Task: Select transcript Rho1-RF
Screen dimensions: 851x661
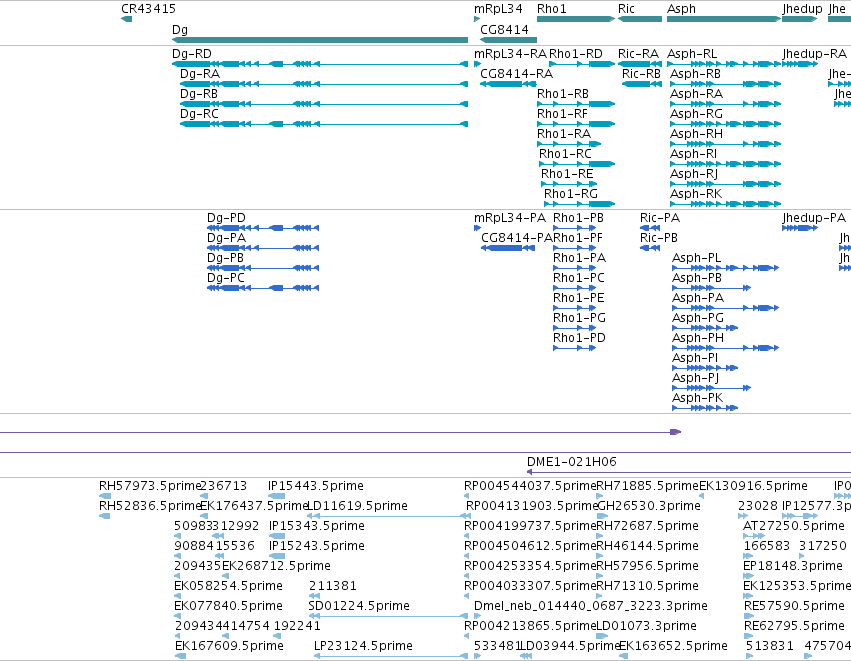Action: click(x=576, y=124)
